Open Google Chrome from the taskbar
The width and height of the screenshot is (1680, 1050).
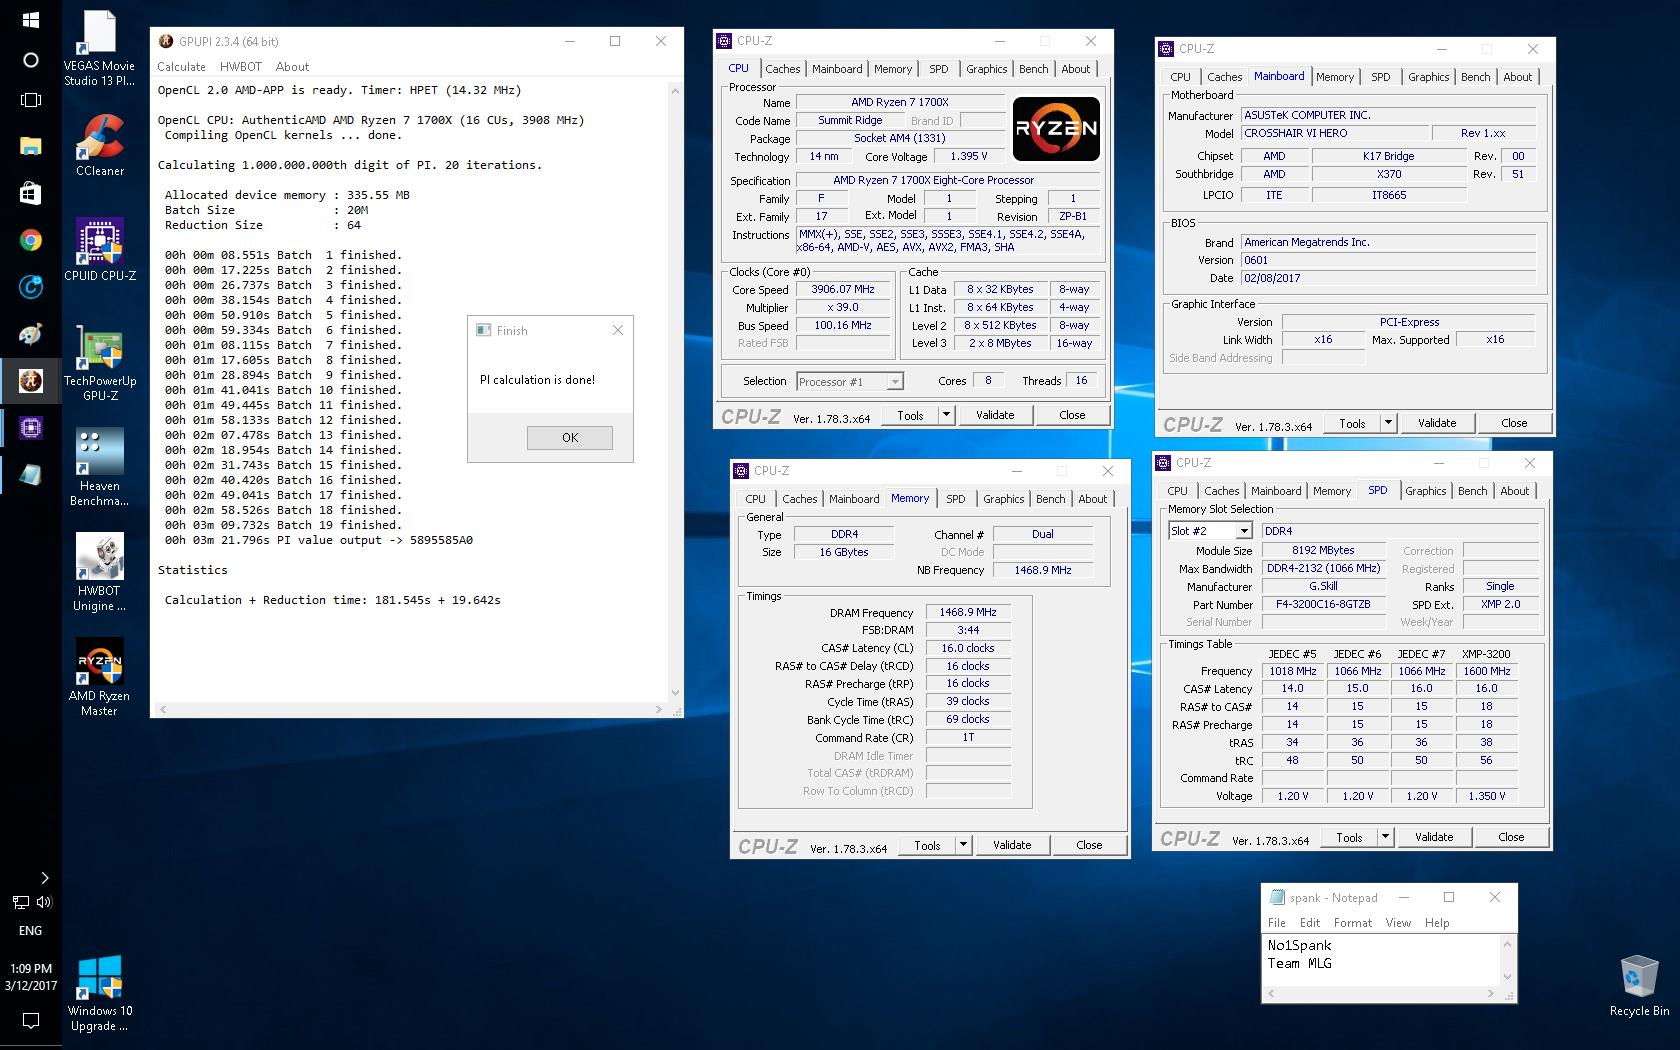(30, 240)
